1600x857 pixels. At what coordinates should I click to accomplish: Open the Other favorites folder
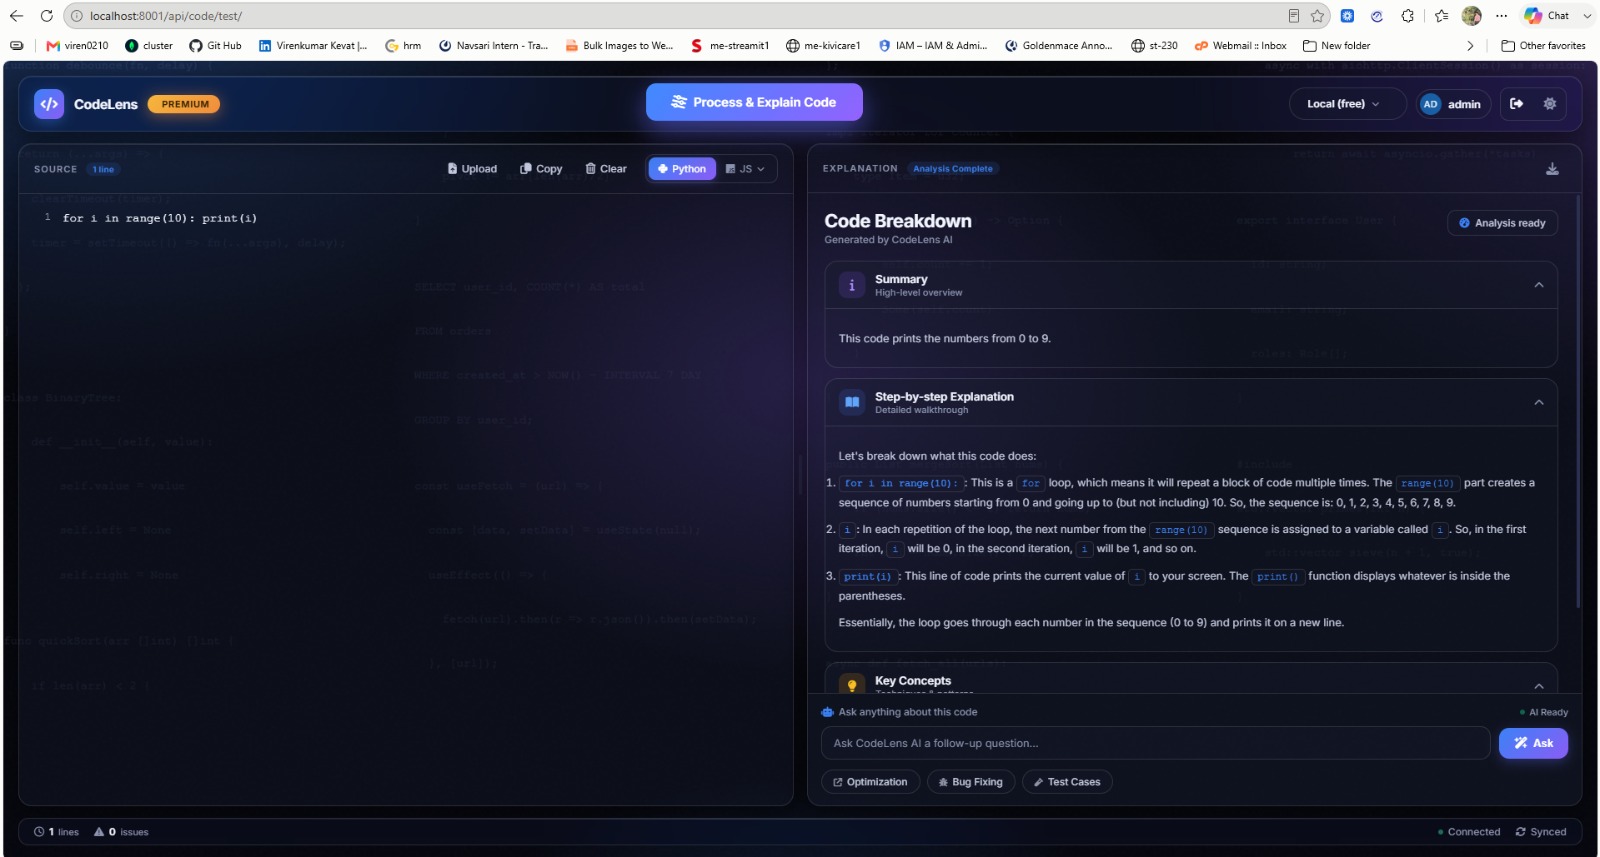tap(1543, 46)
